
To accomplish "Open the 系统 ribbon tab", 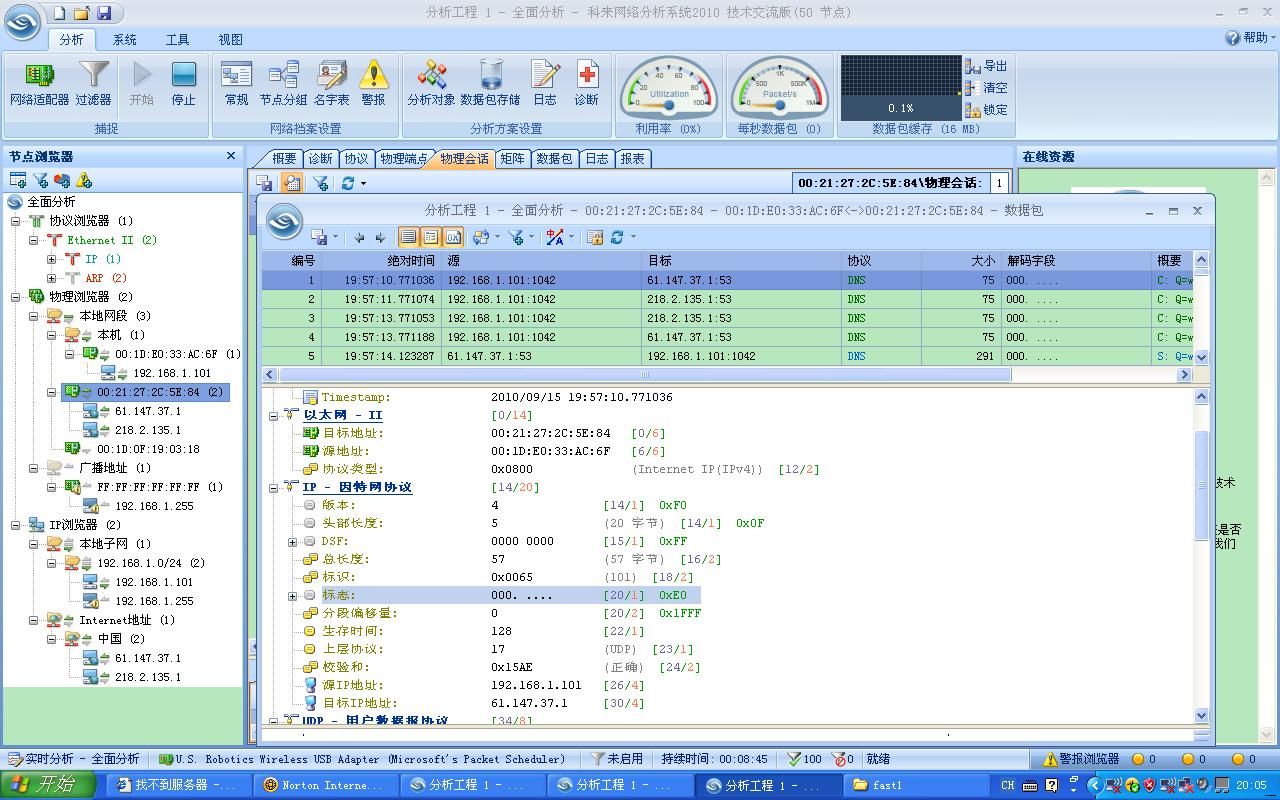I will pyautogui.click(x=125, y=39).
